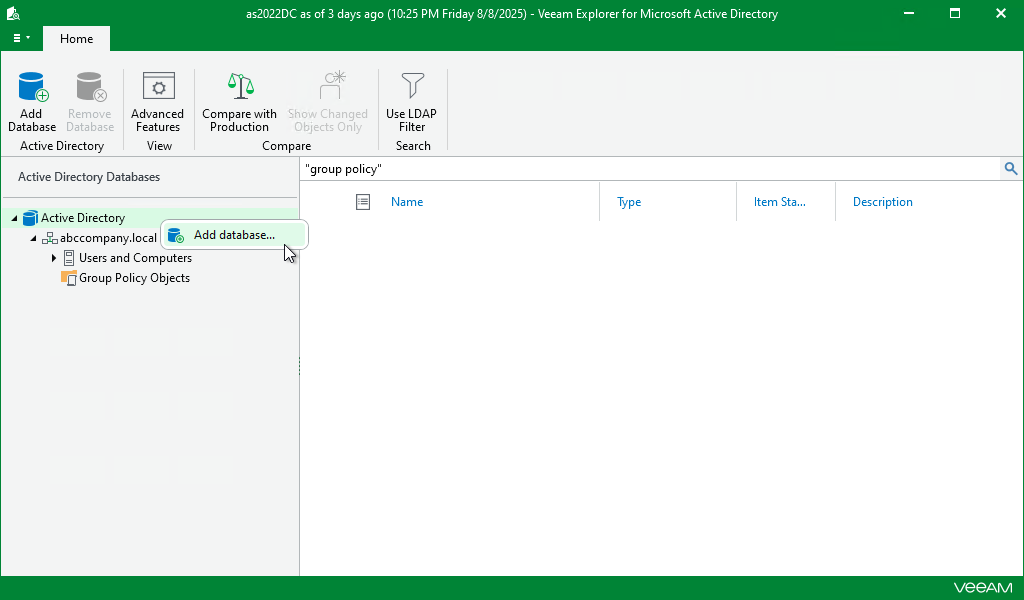The width and height of the screenshot is (1024, 600).
Task: Click the Users and Computers icon
Action: 69,258
